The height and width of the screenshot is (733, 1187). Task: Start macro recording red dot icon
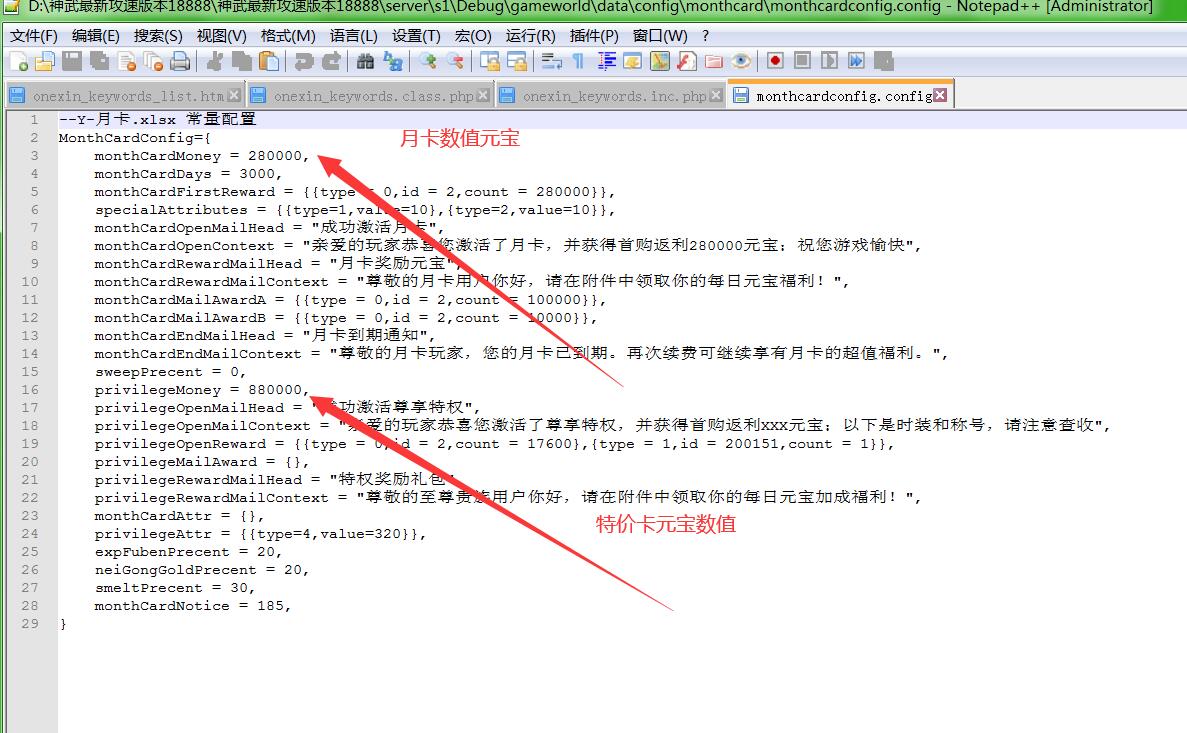[775, 61]
